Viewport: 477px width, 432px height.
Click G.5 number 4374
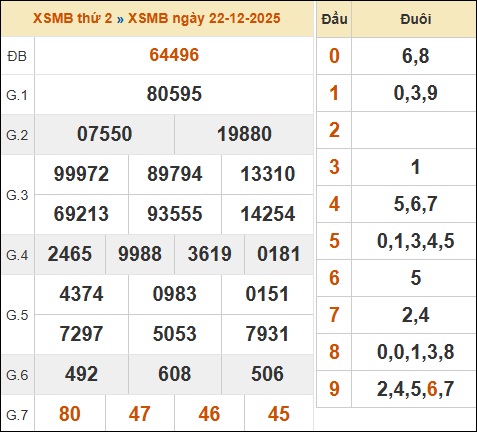pyautogui.click(x=81, y=294)
